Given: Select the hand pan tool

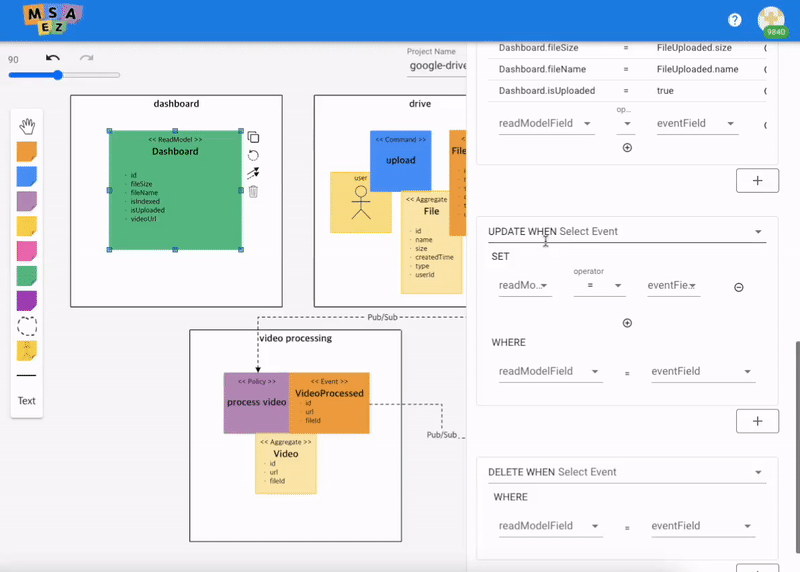Looking at the screenshot, I should pos(27,126).
